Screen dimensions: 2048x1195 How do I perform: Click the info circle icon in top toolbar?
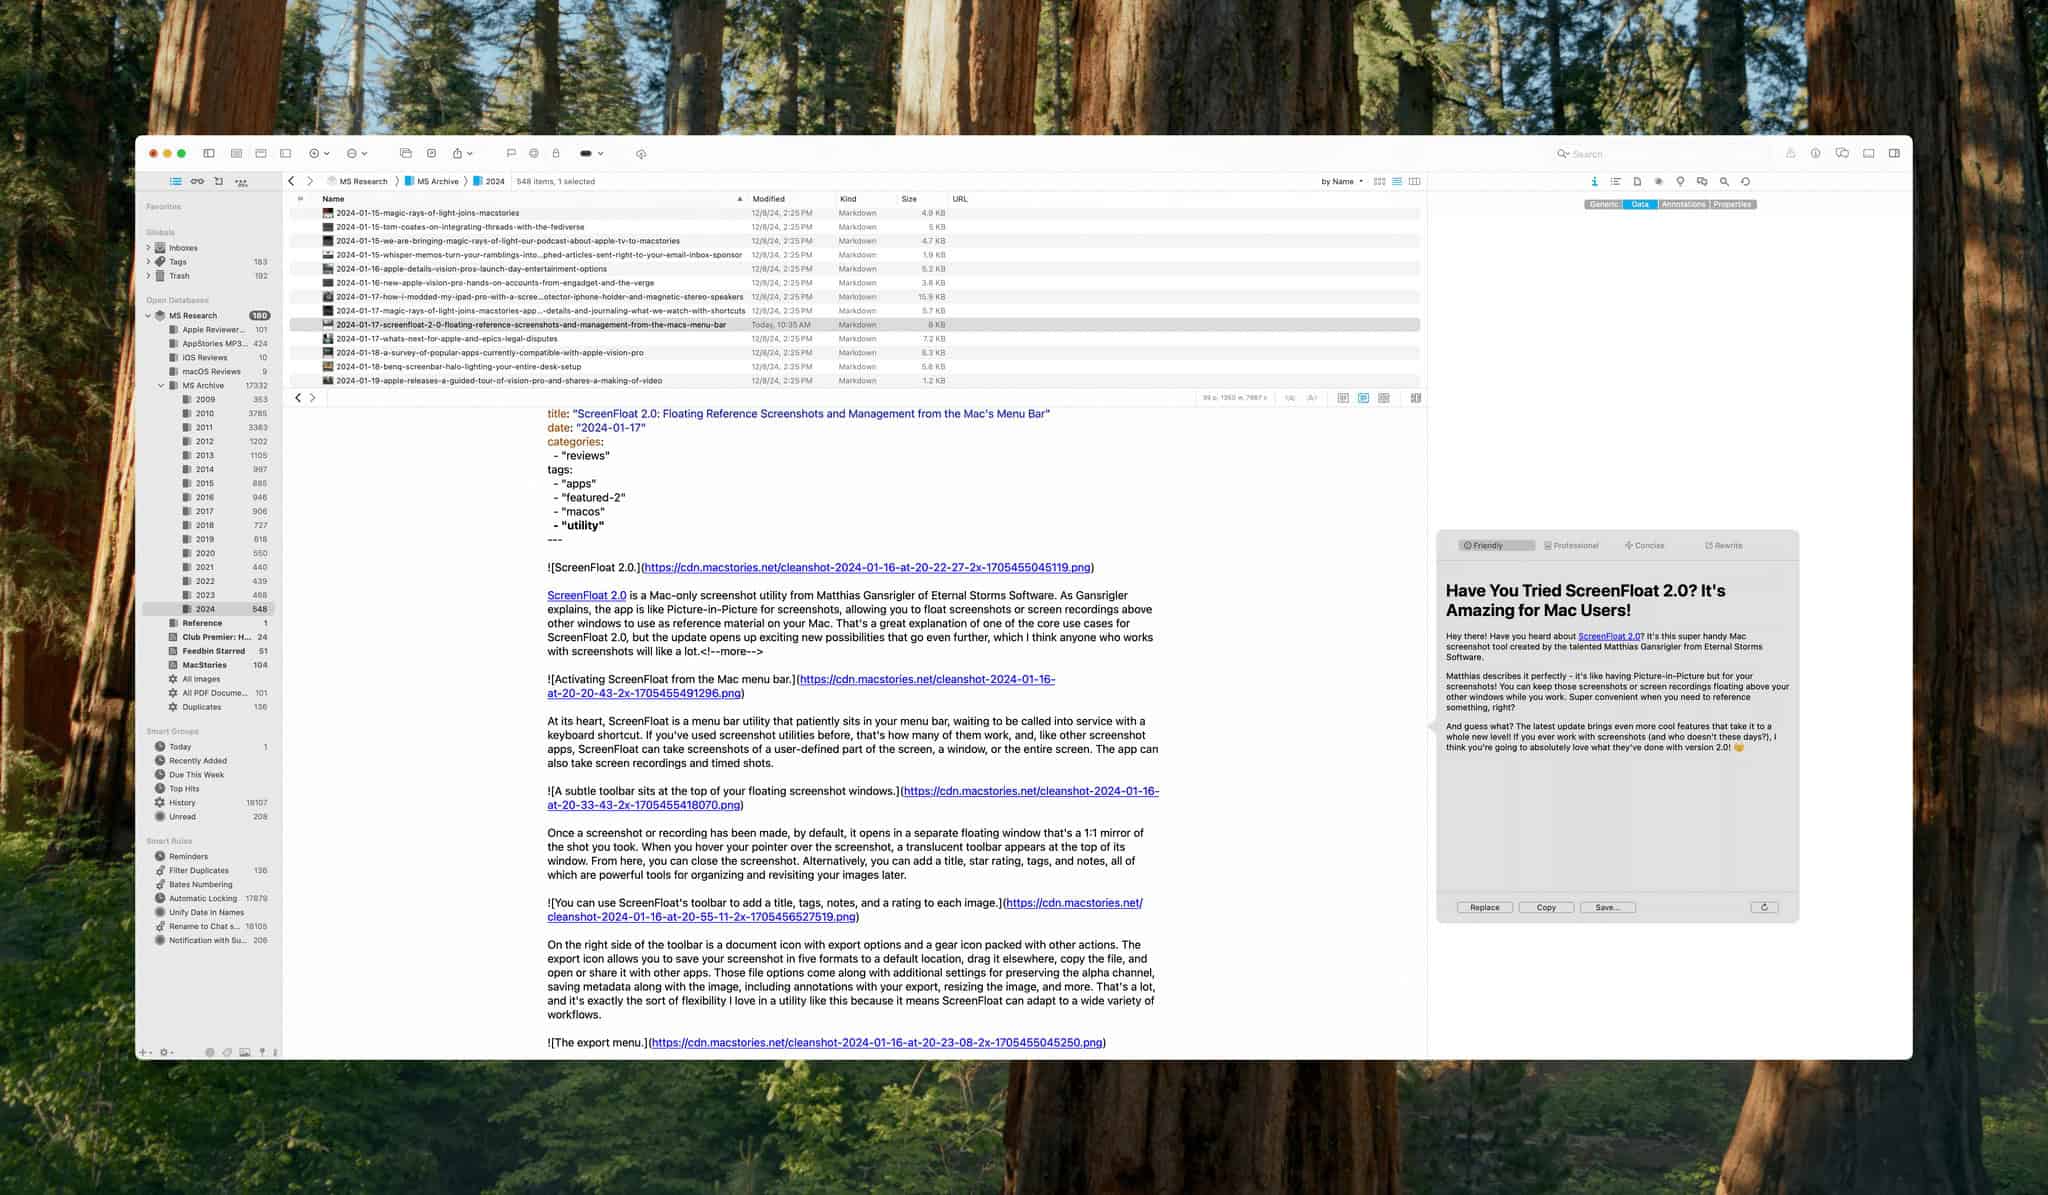click(x=1815, y=153)
